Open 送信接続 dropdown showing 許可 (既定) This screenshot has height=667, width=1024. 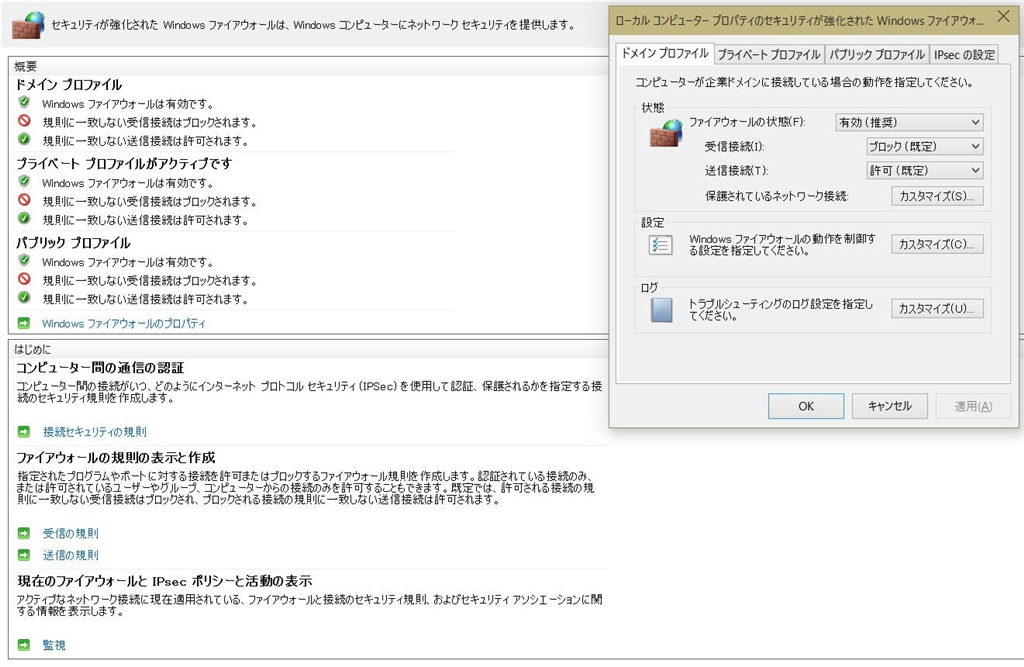924,171
